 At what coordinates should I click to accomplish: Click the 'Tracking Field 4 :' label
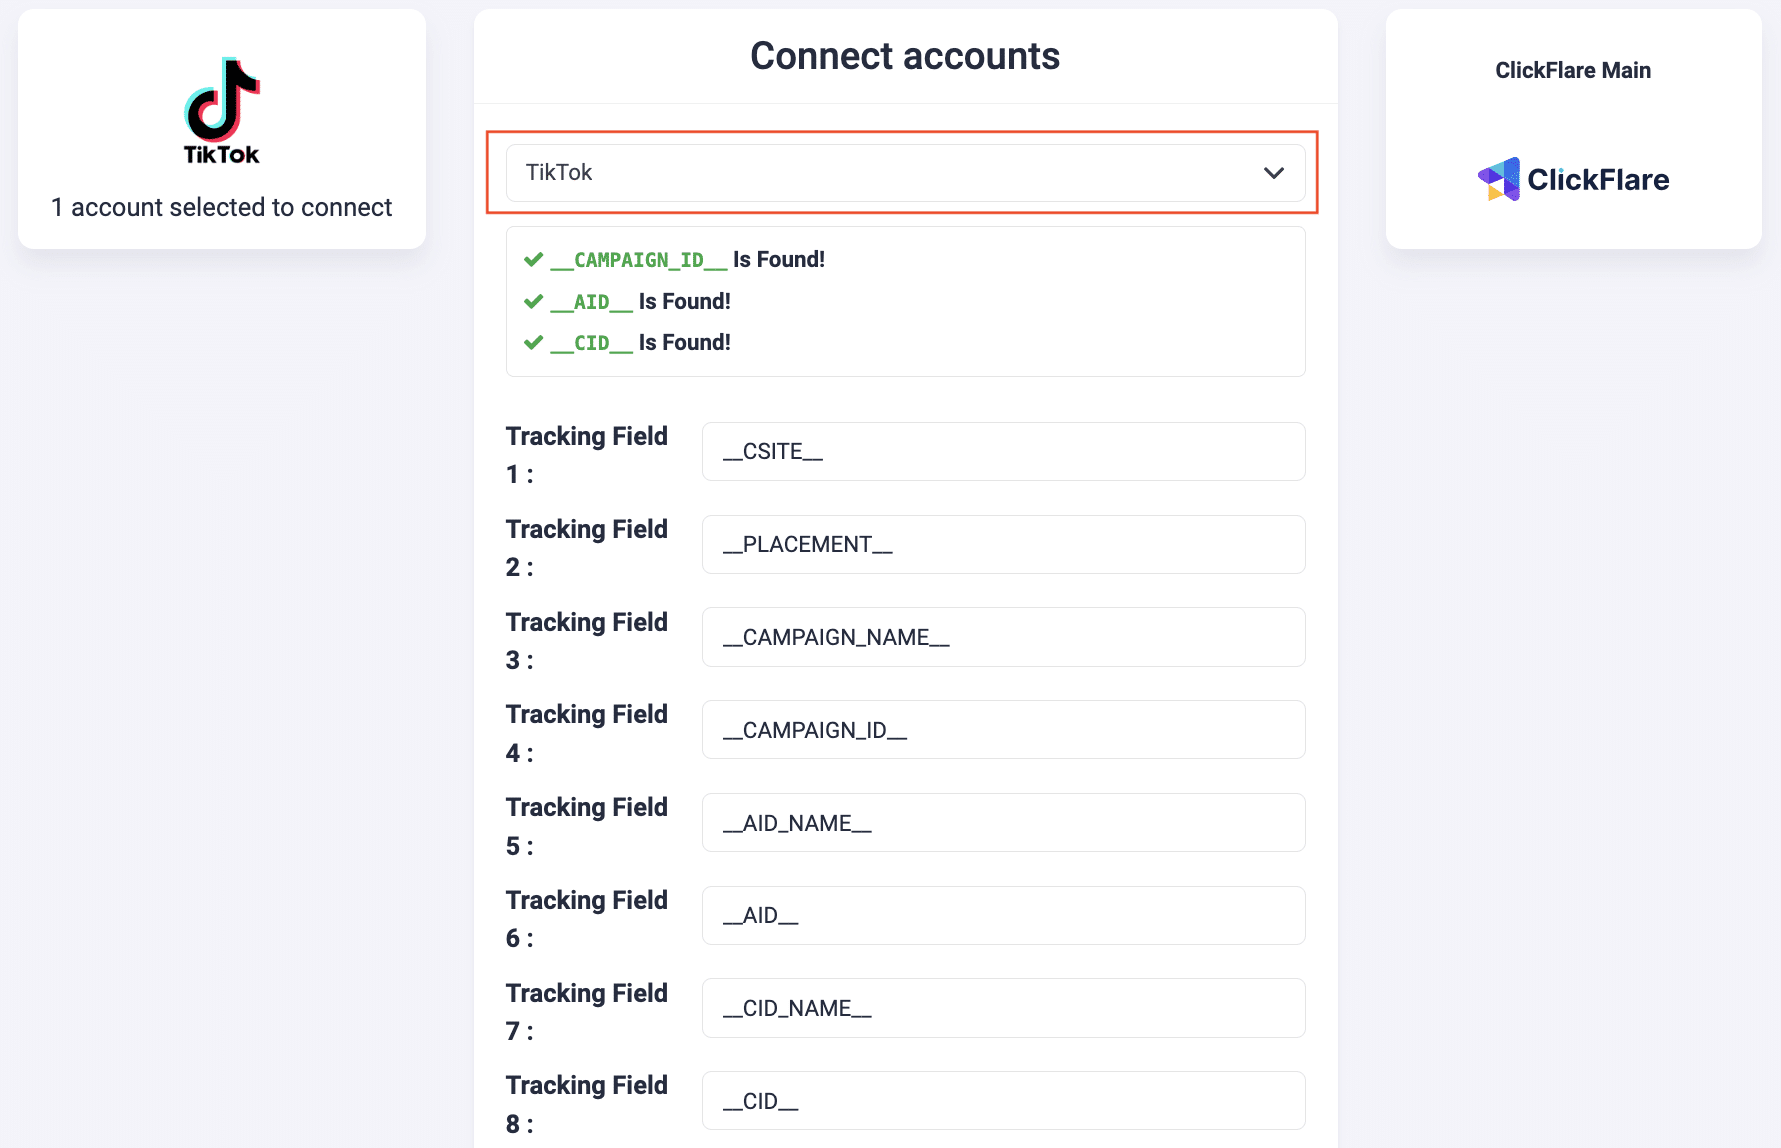tap(587, 733)
